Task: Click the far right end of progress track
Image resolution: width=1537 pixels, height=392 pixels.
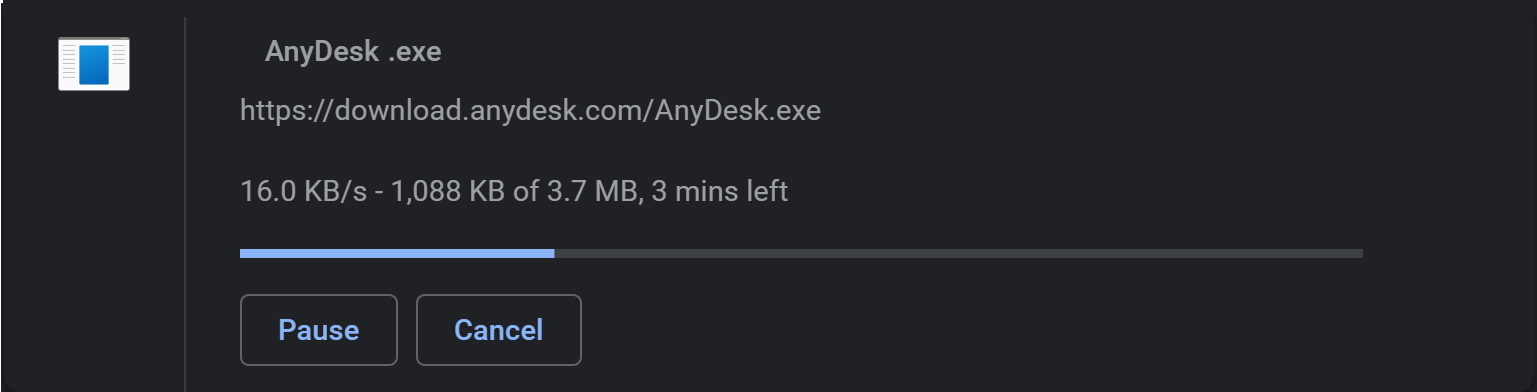Action: point(1360,254)
